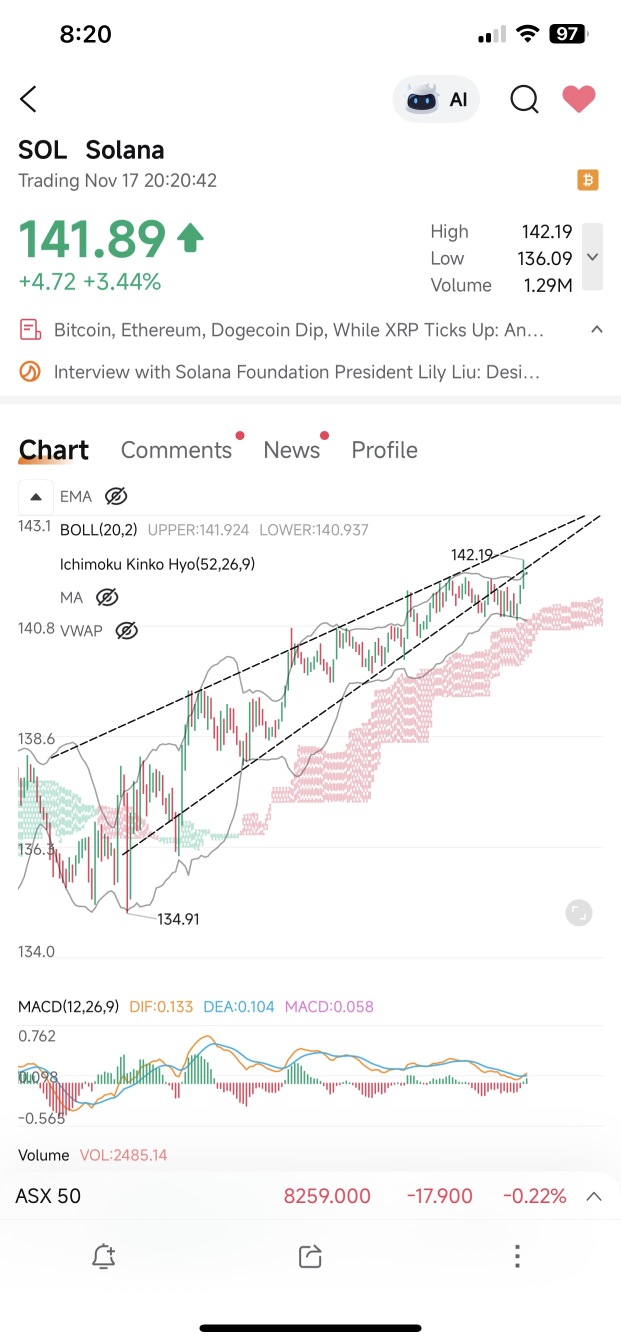Tap the orange Bitcoin badge icon

588,181
